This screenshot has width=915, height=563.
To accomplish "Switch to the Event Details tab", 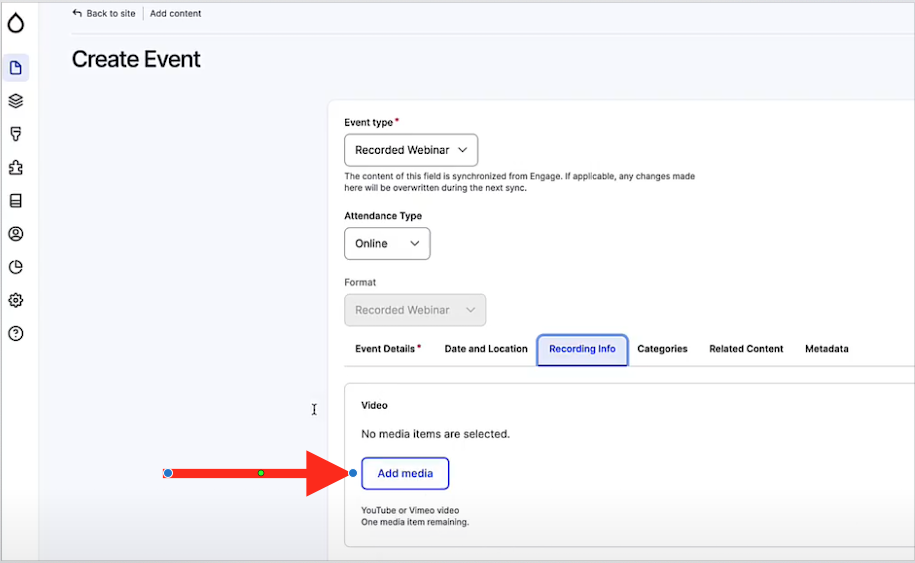I will point(387,349).
